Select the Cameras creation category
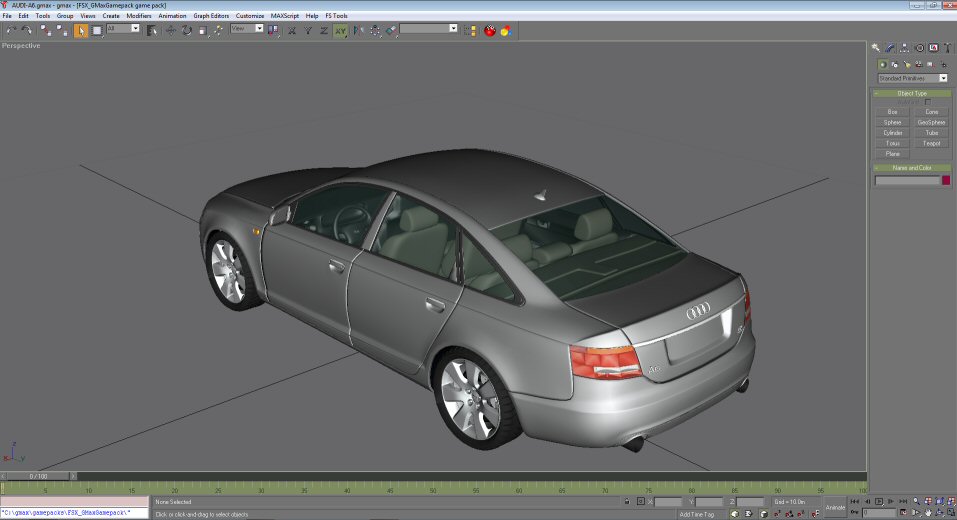Screen dimensions: 957x520 pyautogui.click(x=919, y=65)
